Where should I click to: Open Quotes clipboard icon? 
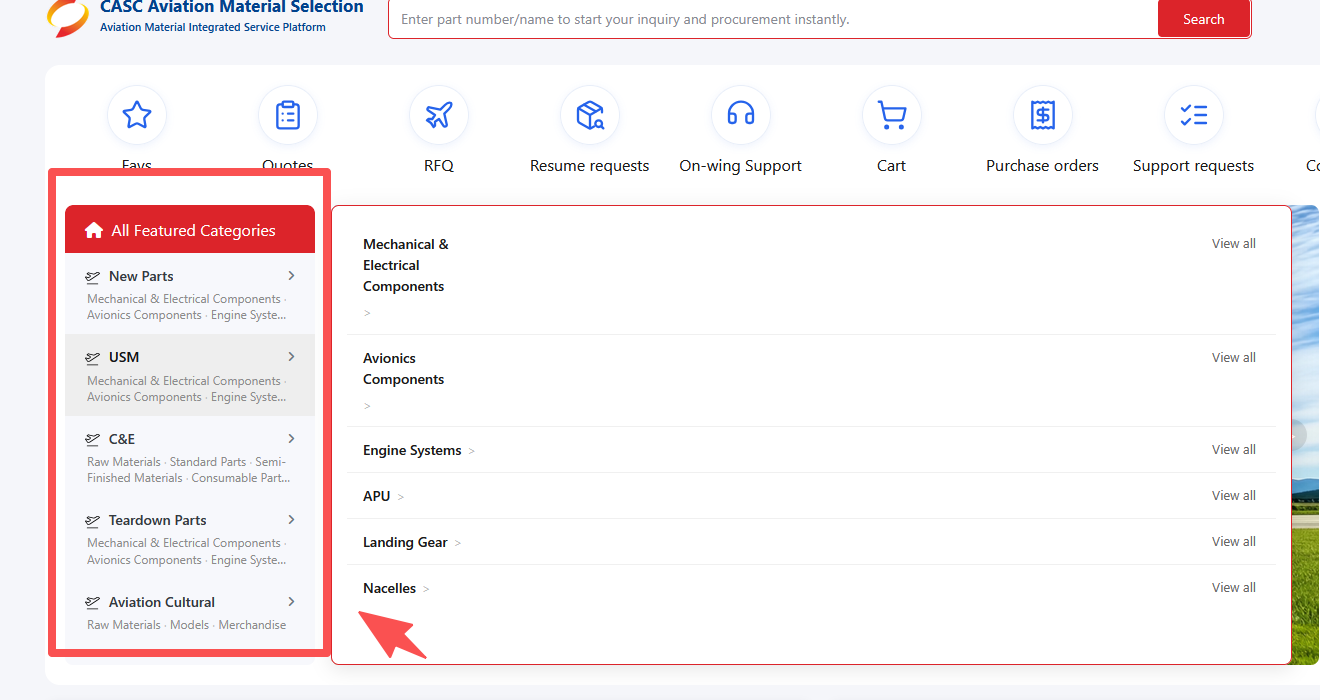coord(288,115)
